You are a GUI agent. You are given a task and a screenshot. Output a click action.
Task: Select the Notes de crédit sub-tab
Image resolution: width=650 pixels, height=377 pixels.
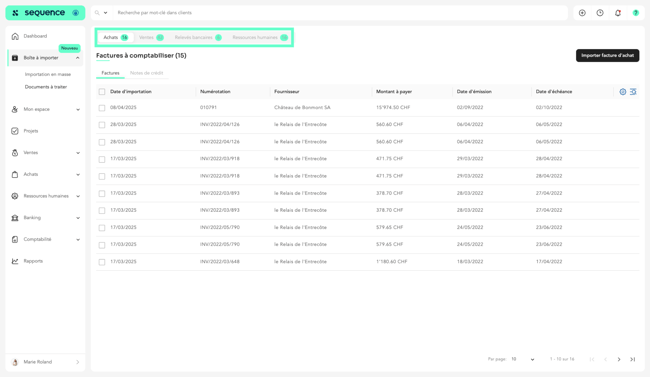coord(146,73)
